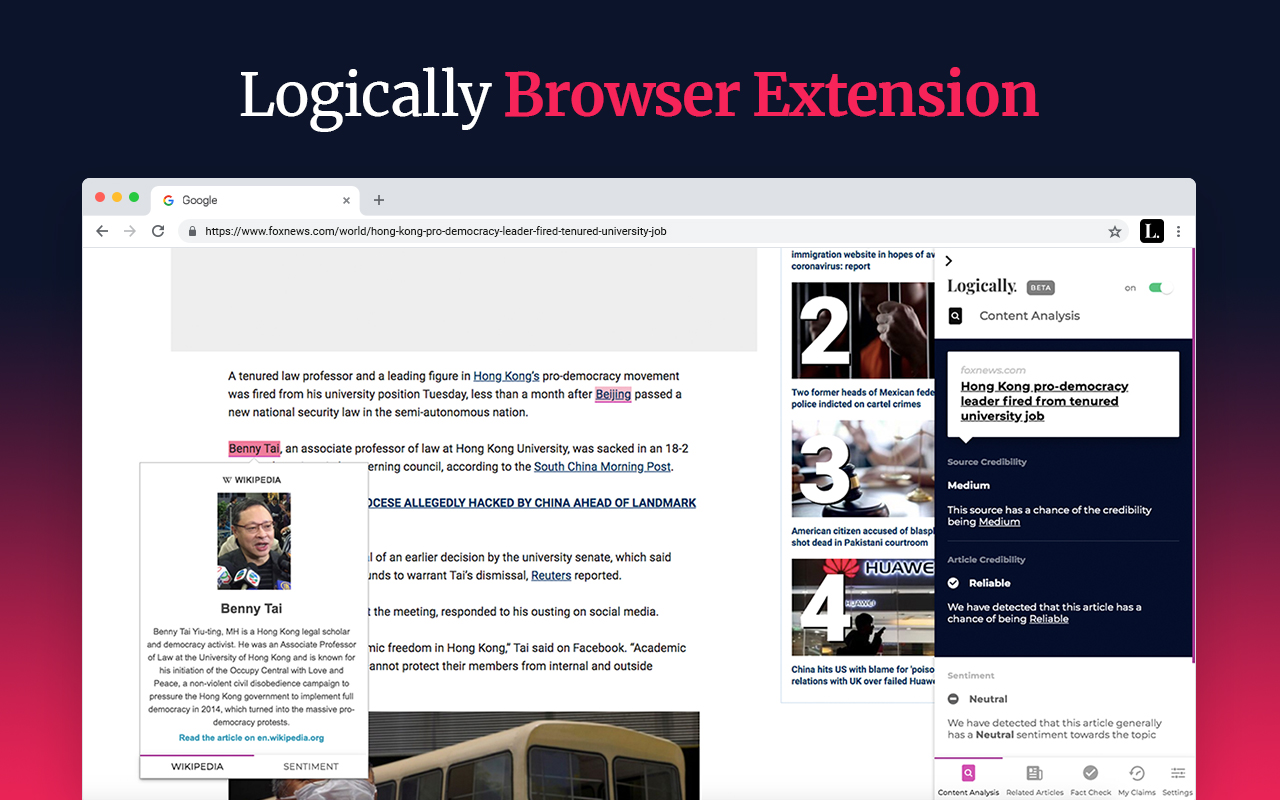
Task: Open the 'South China Morning Post' link
Action: (x=602, y=467)
